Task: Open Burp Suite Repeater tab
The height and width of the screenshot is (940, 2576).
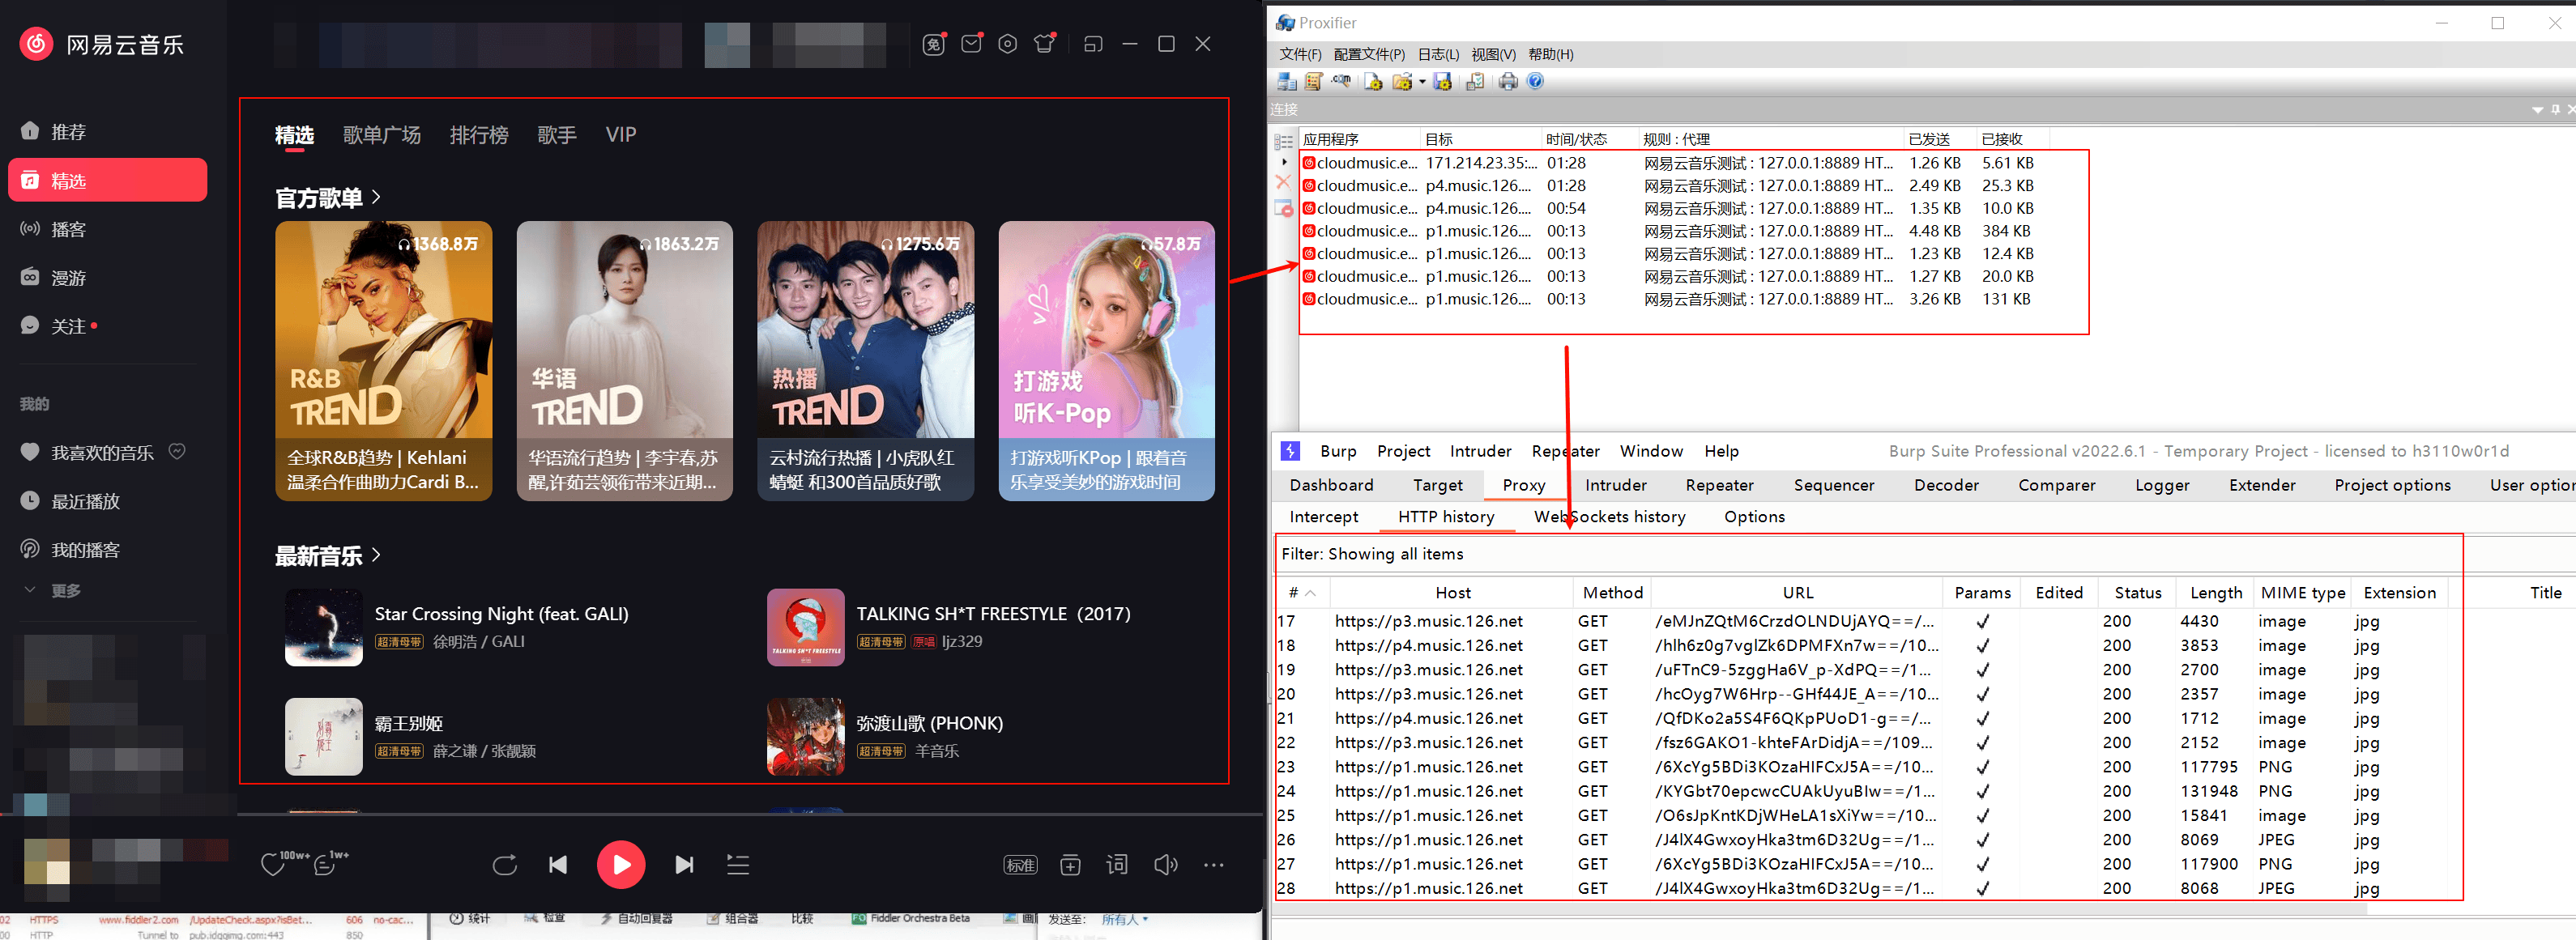Action: (x=1719, y=485)
